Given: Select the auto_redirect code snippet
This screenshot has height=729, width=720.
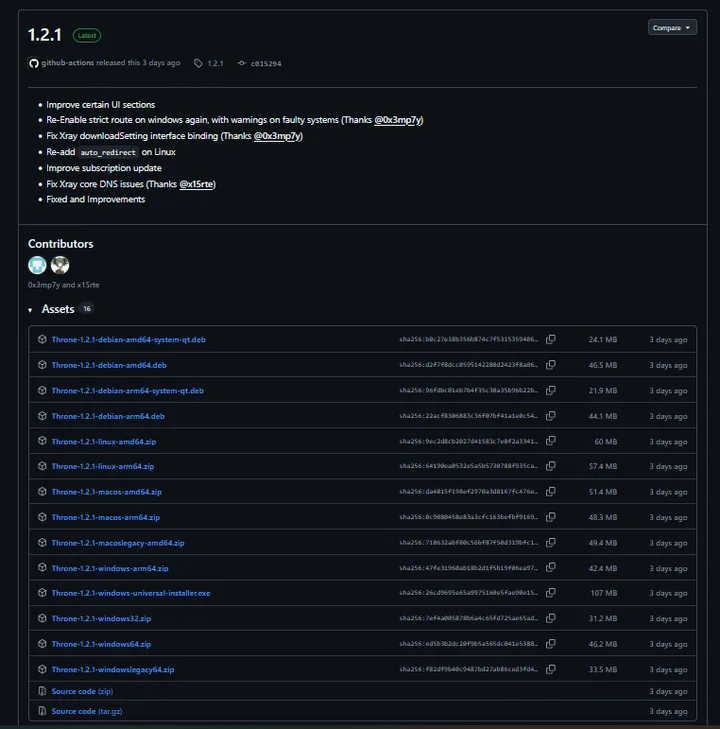Looking at the screenshot, I should [108, 152].
